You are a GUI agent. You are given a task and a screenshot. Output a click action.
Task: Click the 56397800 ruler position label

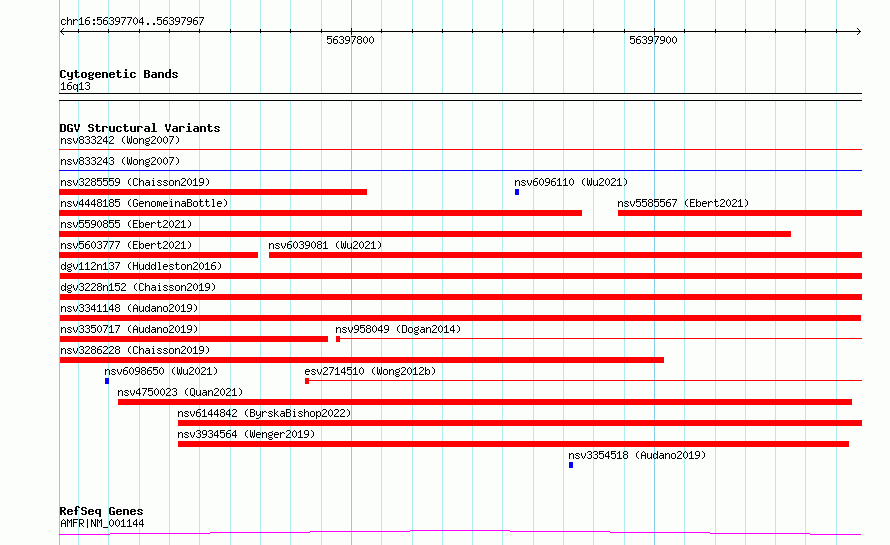pyautogui.click(x=350, y=40)
